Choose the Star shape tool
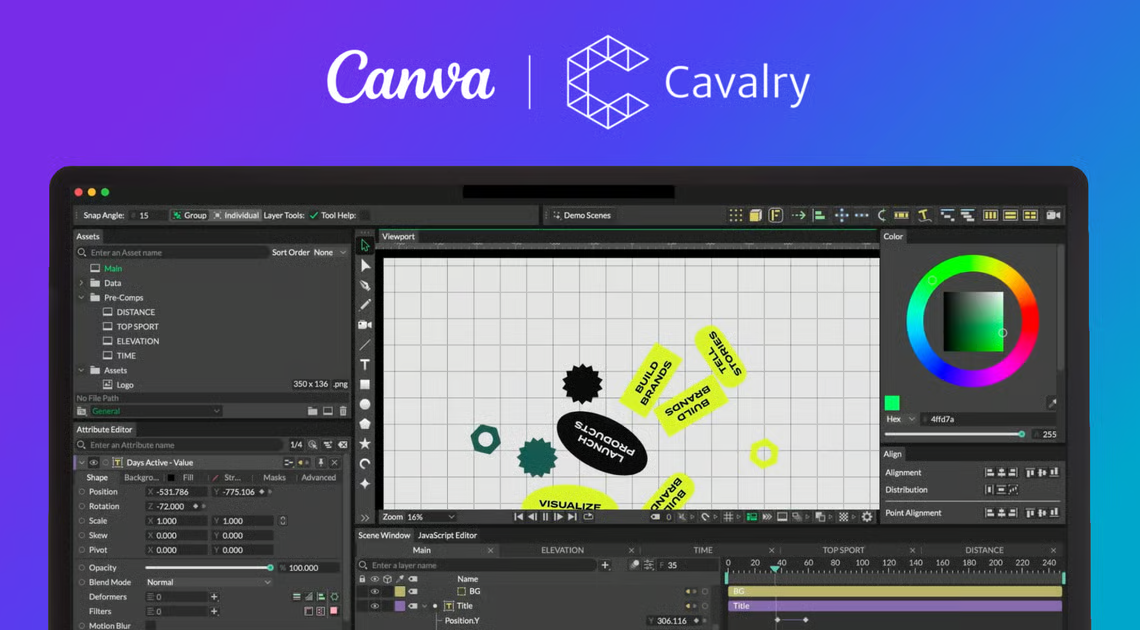 [365, 444]
